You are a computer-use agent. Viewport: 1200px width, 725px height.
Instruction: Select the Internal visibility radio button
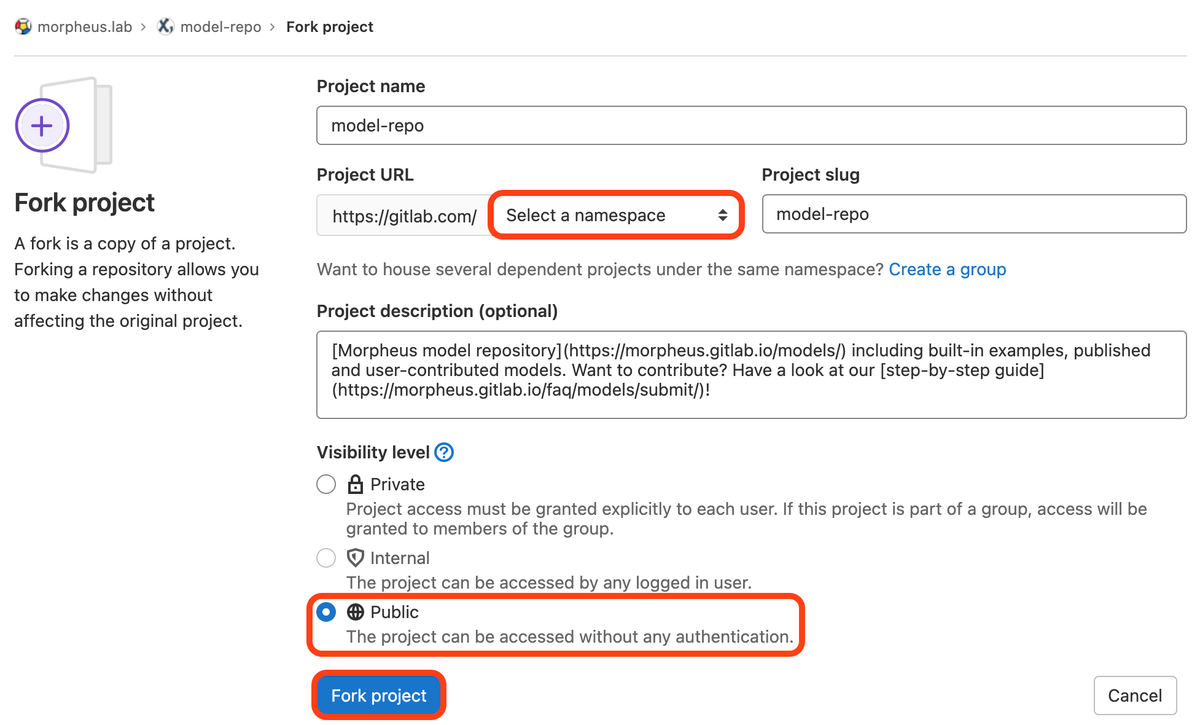pyautogui.click(x=326, y=558)
